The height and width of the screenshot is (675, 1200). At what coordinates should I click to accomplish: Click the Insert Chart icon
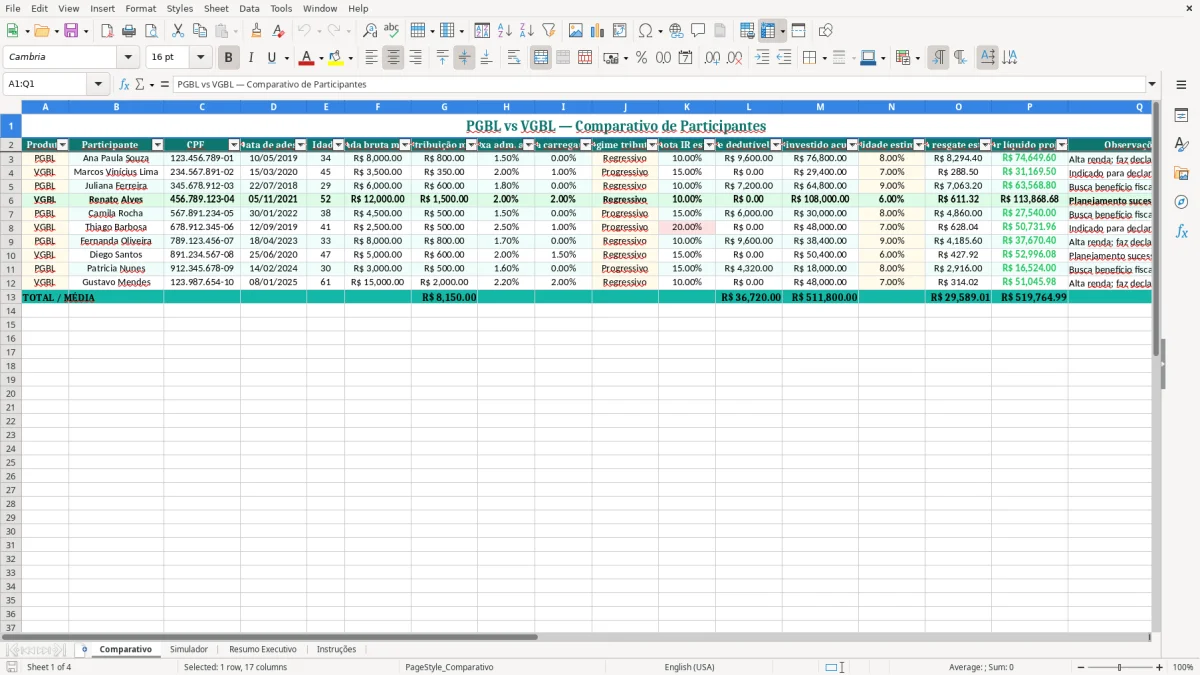pos(598,31)
